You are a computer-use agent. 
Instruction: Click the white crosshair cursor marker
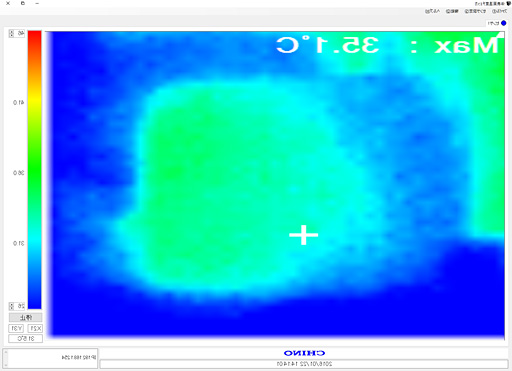(x=303, y=235)
